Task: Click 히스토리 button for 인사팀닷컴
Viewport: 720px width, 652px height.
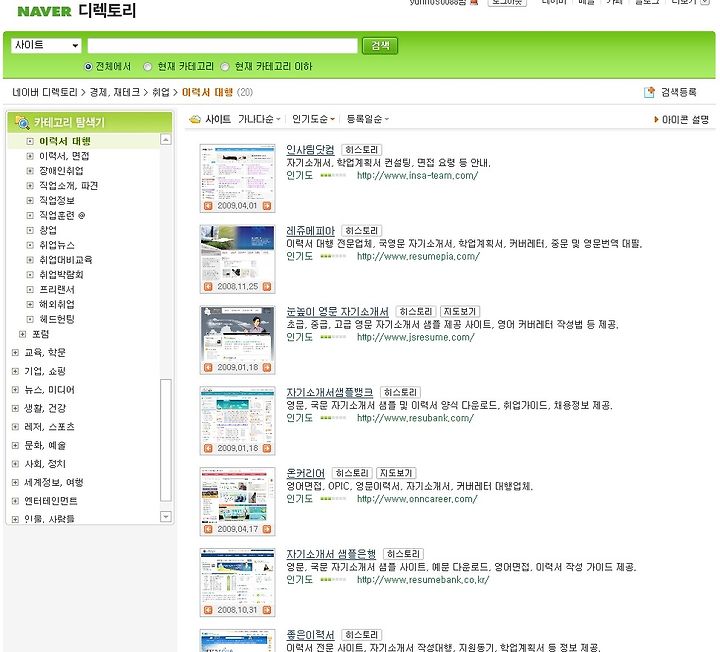Action: click(361, 150)
